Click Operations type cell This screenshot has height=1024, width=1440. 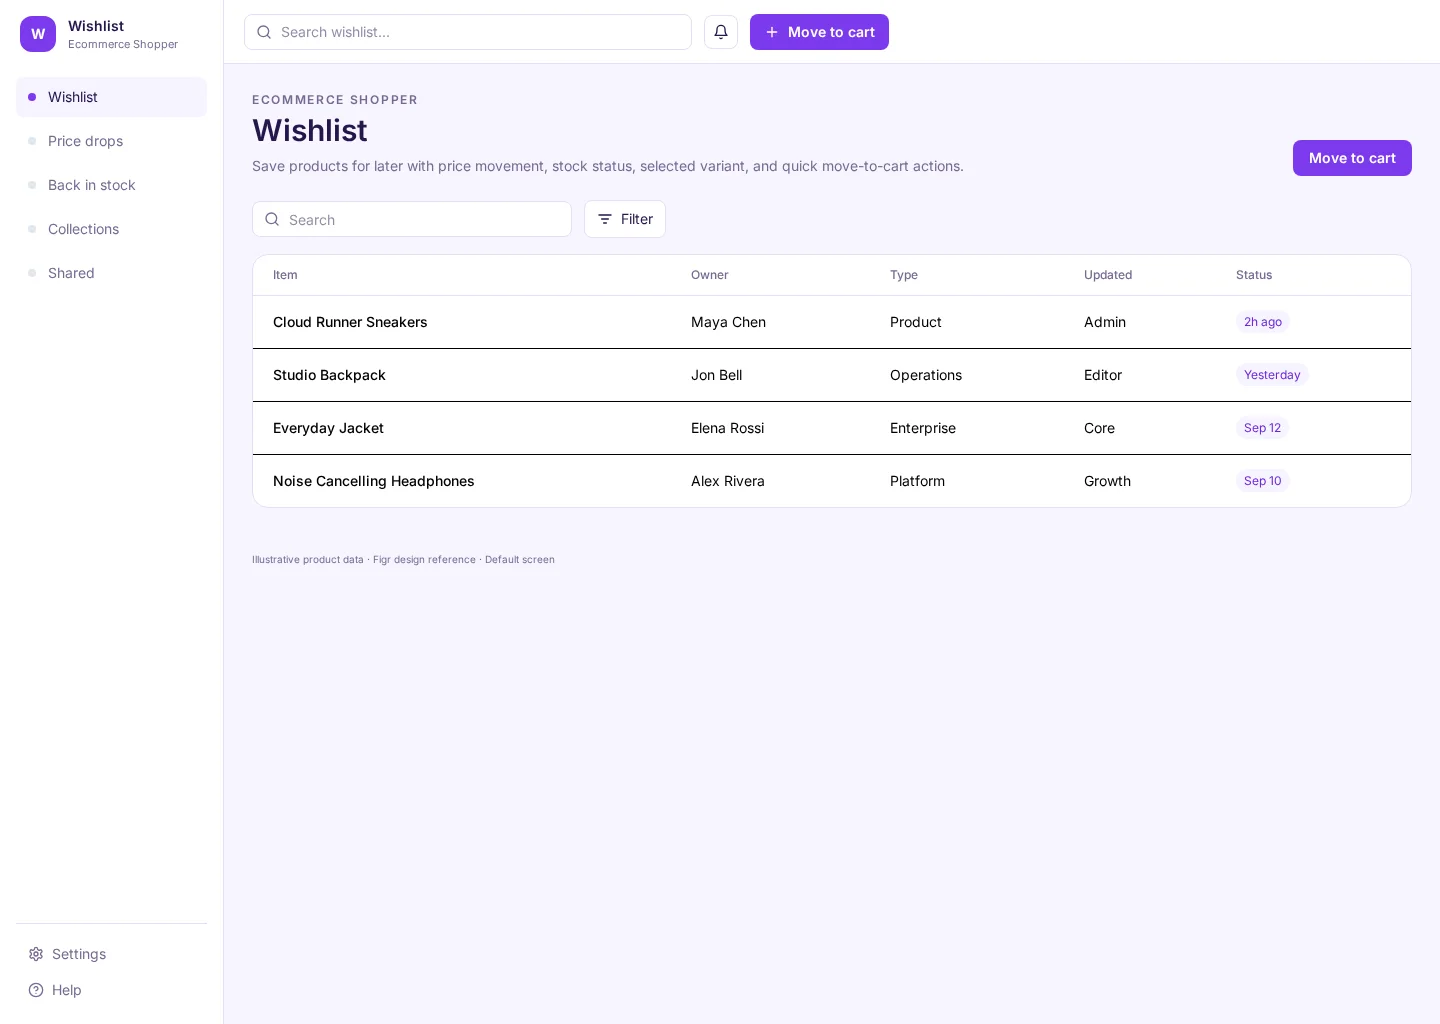point(926,375)
